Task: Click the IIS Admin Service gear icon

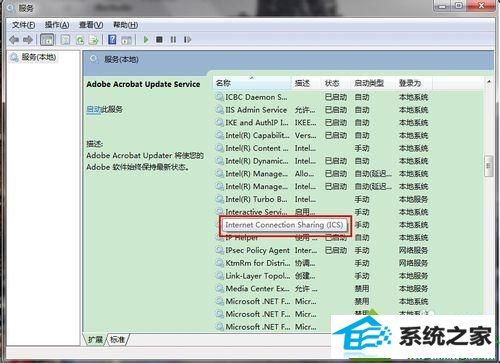Action: [x=220, y=110]
